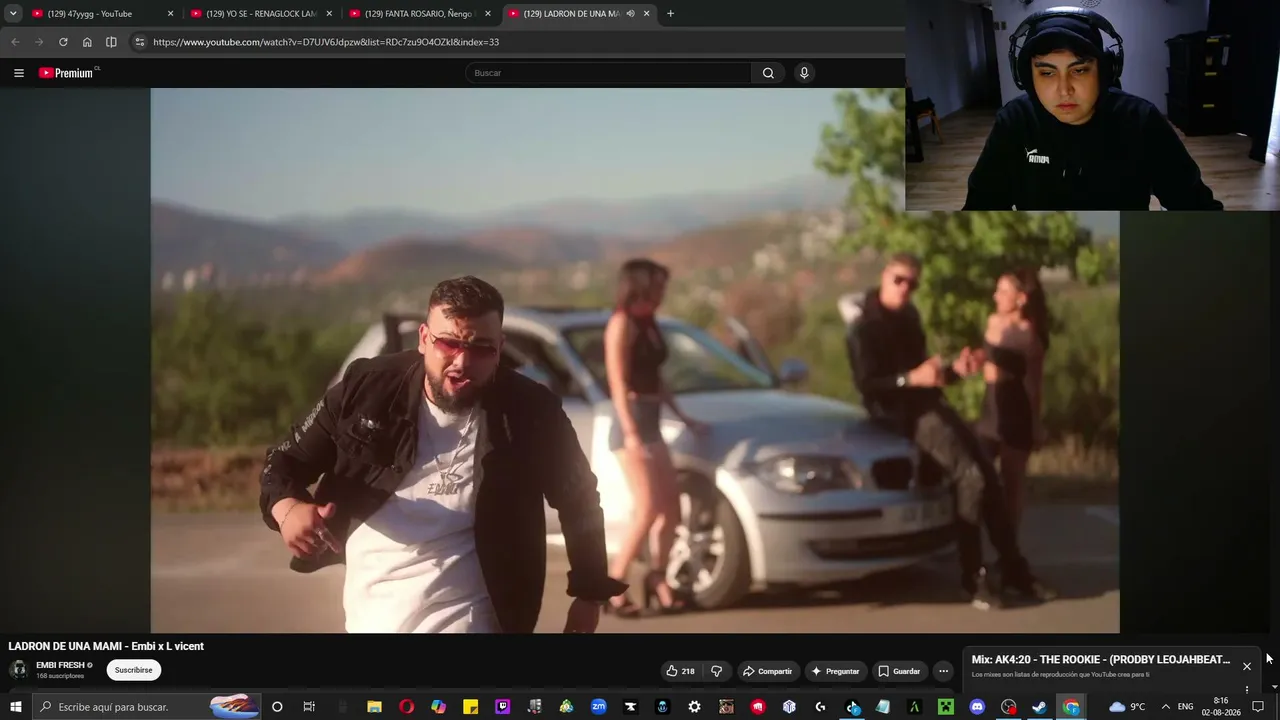The image size is (1280, 720).
Task: Focus the YouTube Buscar search field
Action: click(608, 73)
